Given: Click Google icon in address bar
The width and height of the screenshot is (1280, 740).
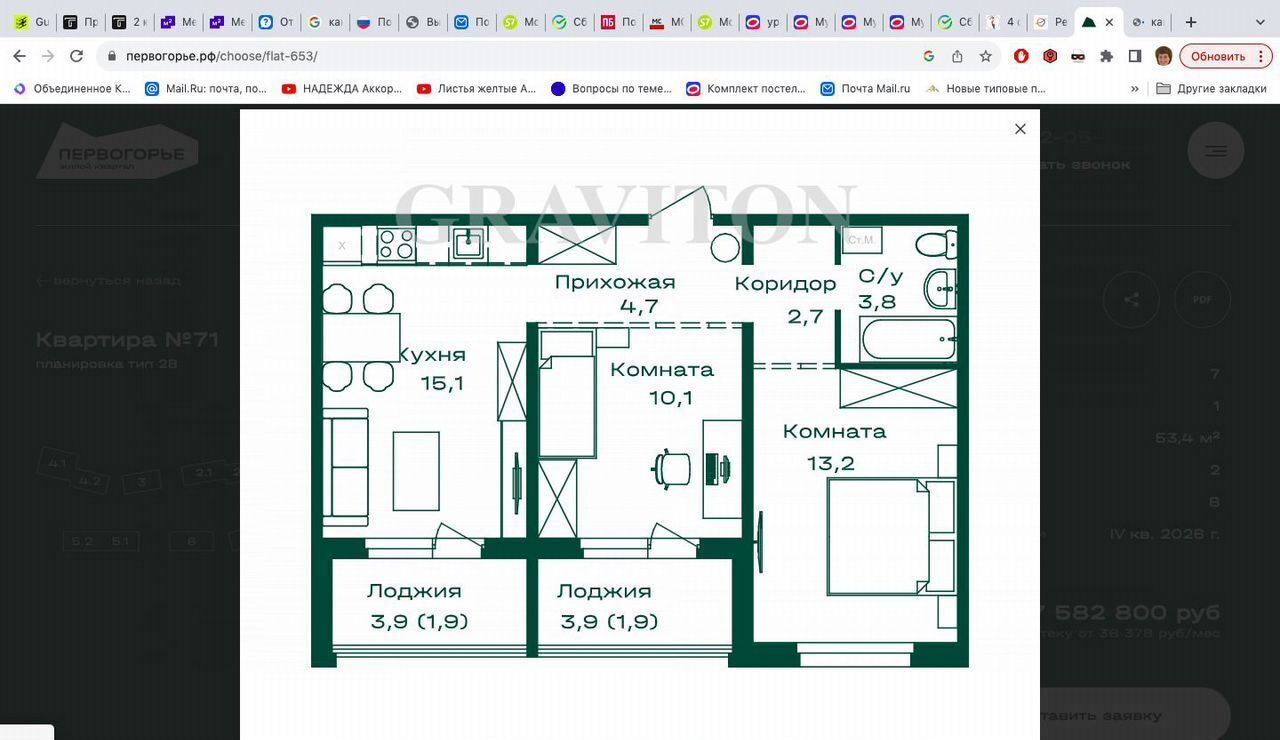Looking at the screenshot, I should 929,56.
